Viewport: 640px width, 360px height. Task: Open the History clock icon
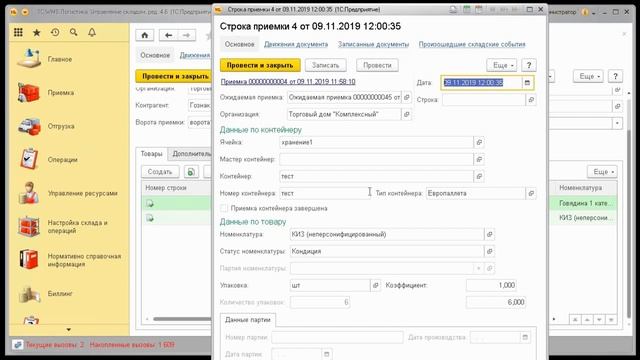pyautogui.click(x=55, y=32)
